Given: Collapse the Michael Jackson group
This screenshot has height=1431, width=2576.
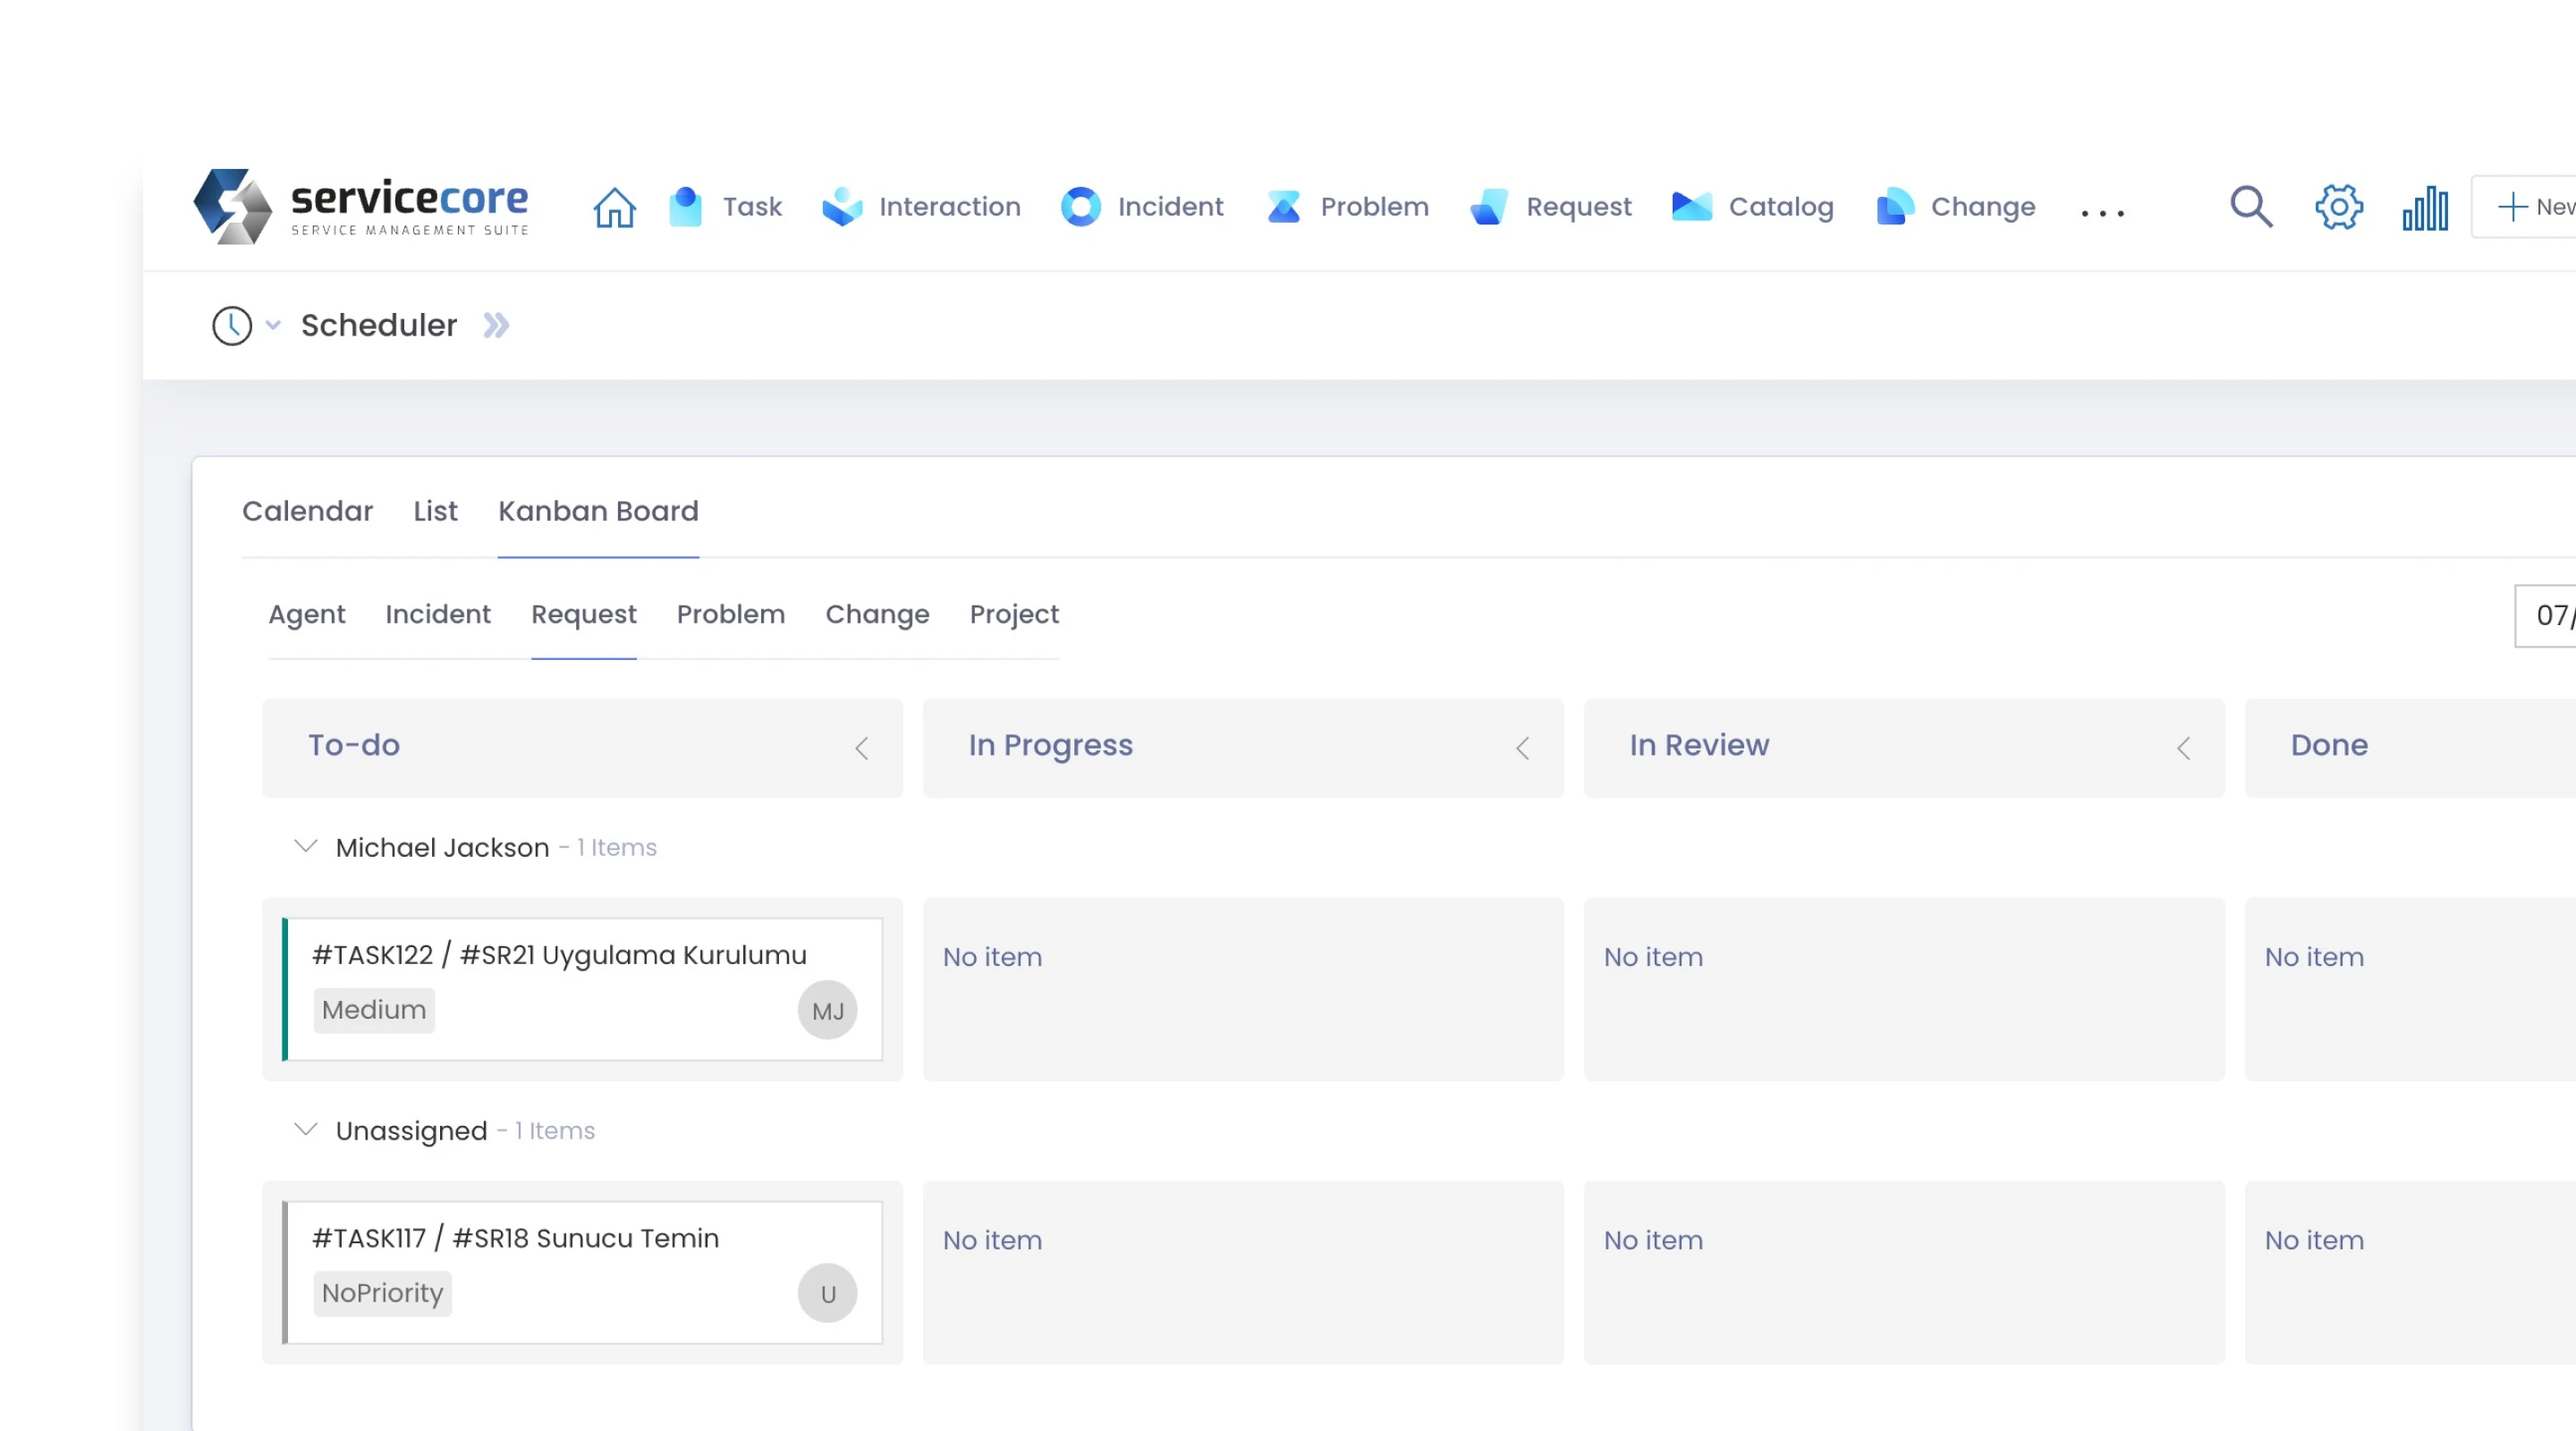Looking at the screenshot, I should 306,847.
